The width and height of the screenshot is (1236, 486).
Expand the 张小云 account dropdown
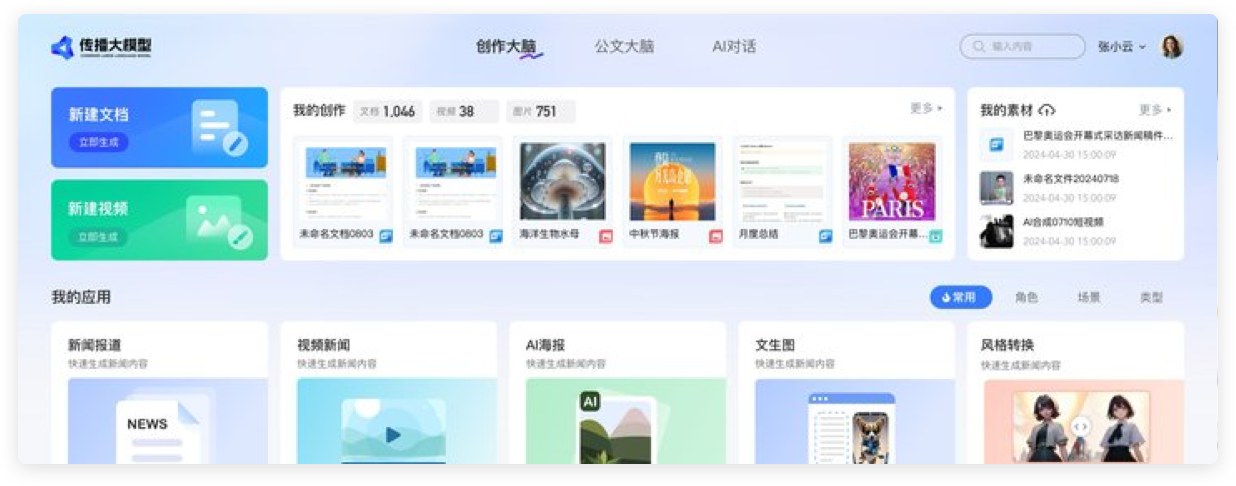[1121, 47]
